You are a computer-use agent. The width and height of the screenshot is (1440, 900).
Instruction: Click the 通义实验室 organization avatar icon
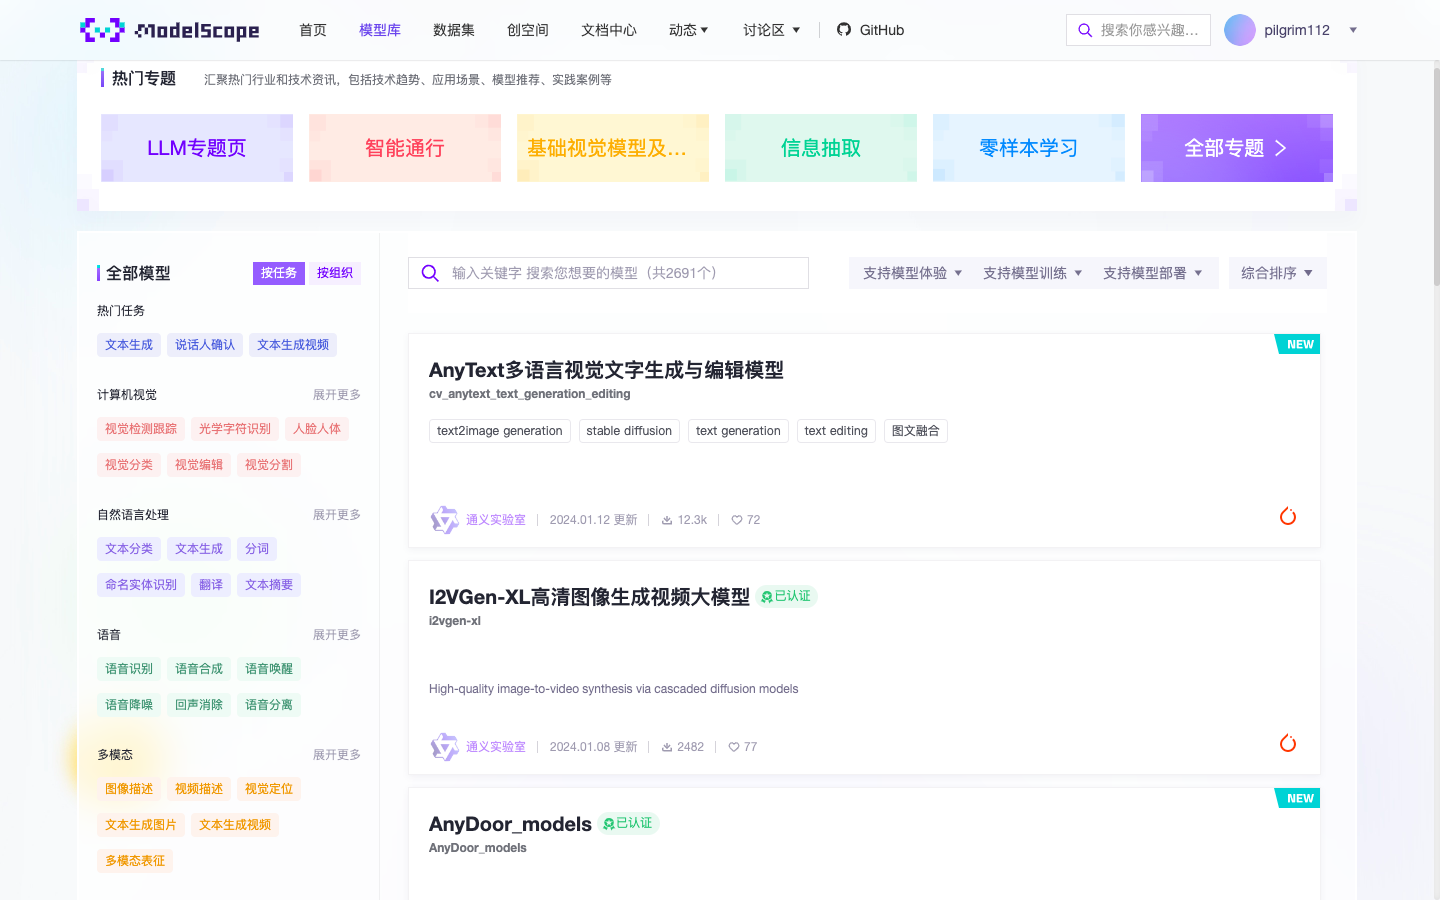point(444,519)
